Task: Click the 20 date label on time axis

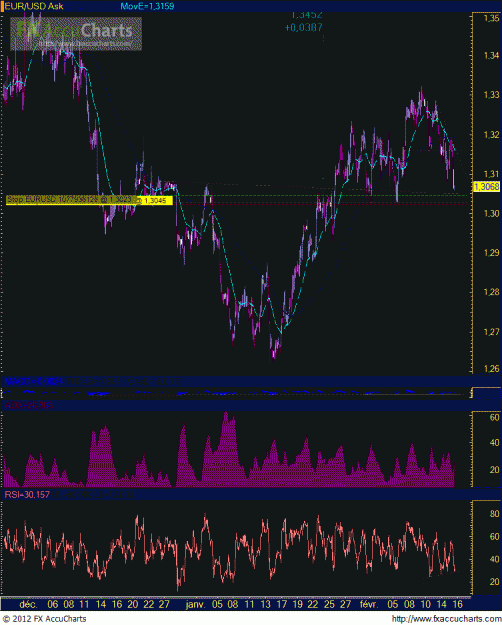Action: (x=132, y=604)
